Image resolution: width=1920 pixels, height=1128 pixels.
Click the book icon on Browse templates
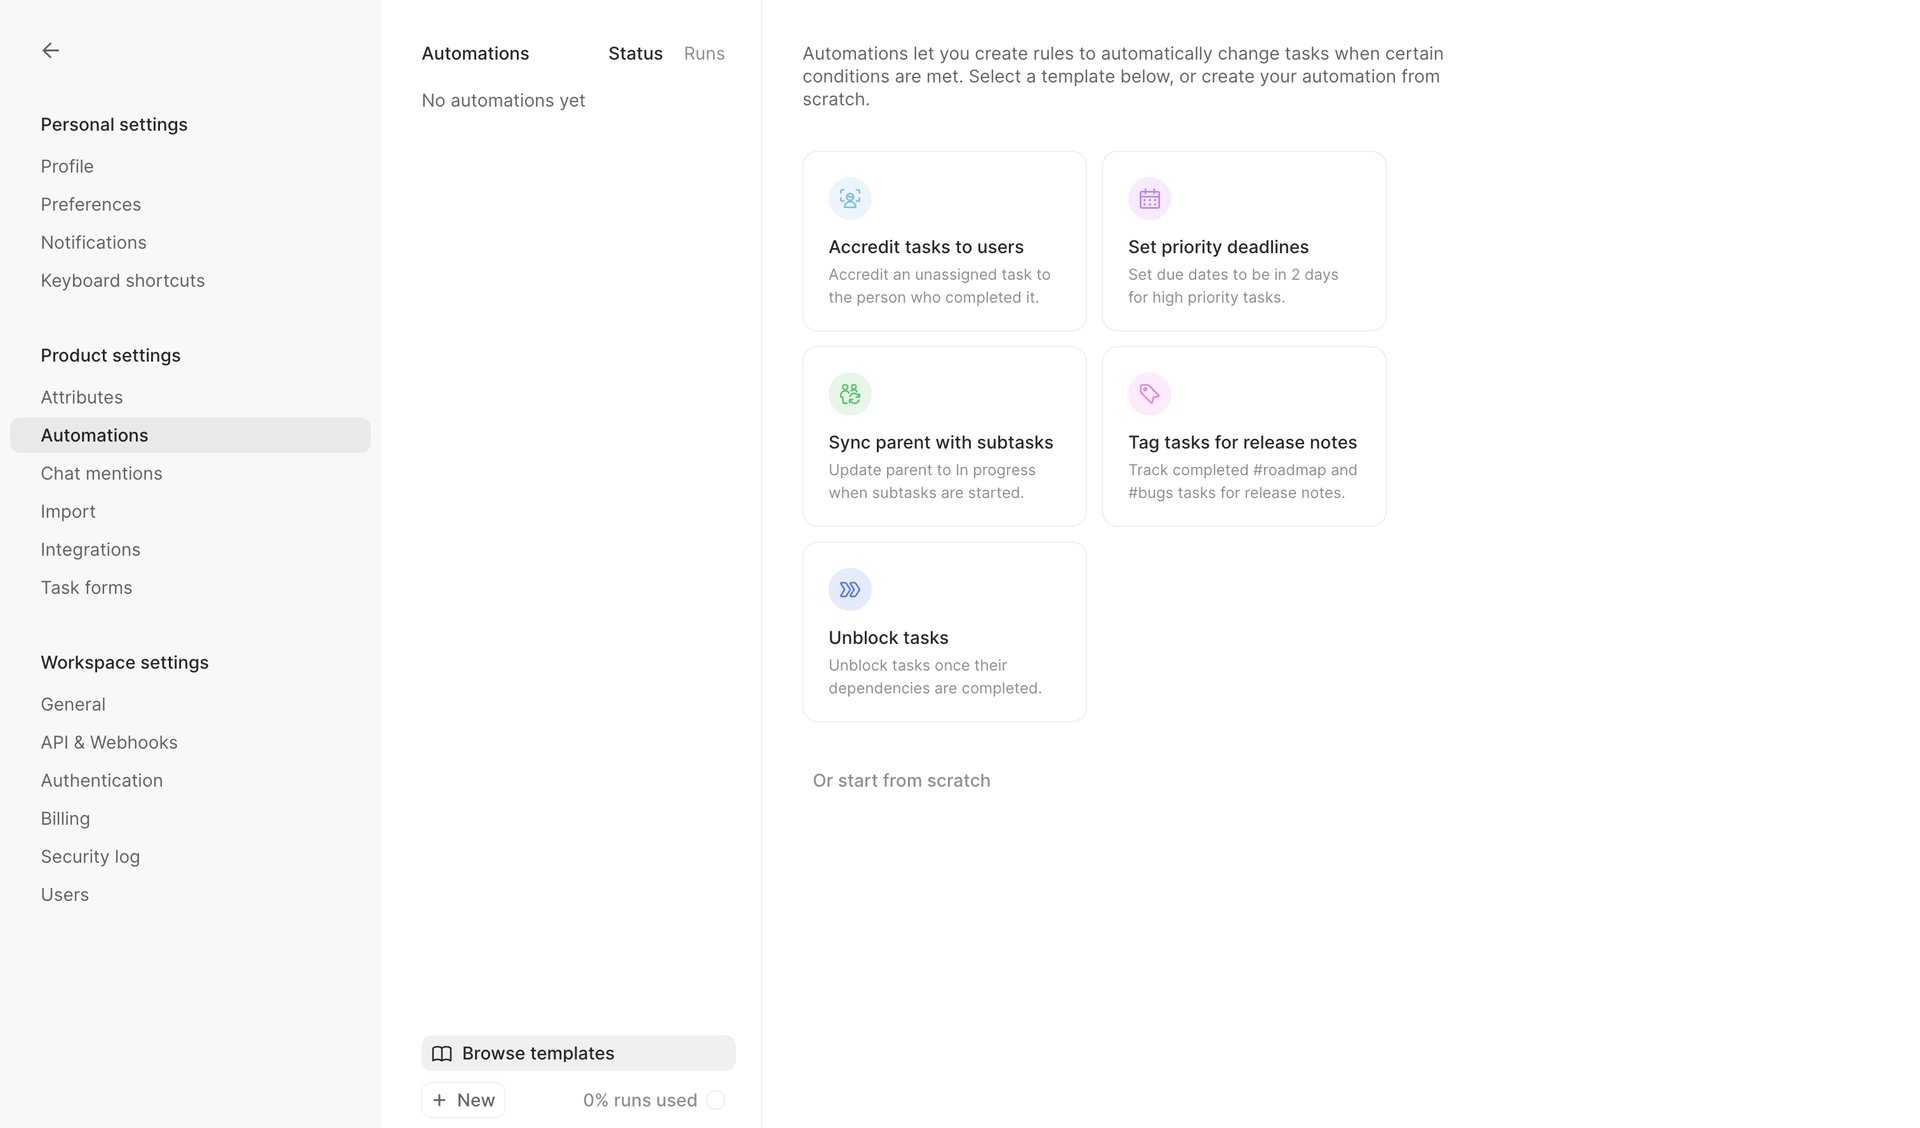[442, 1053]
